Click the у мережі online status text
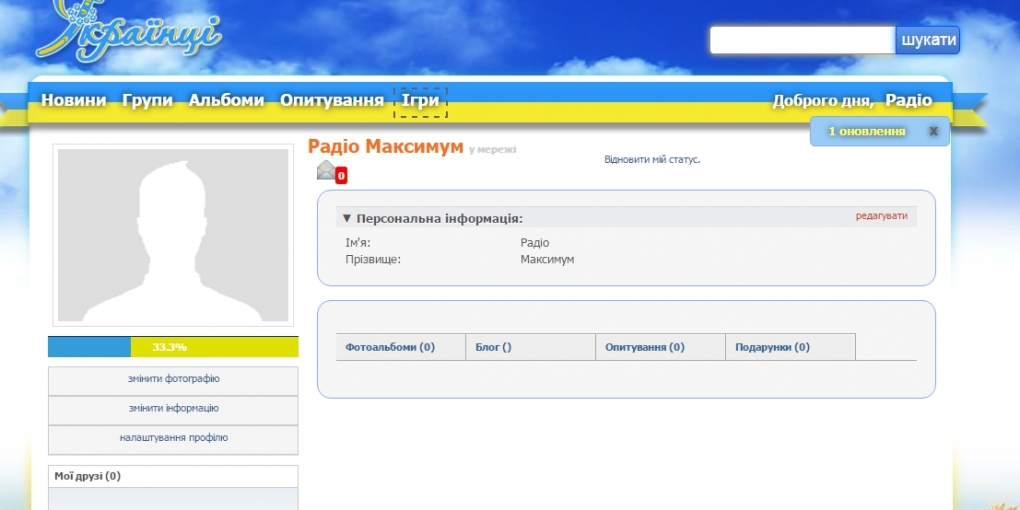Image resolution: width=1020 pixels, height=510 pixels. click(492, 150)
